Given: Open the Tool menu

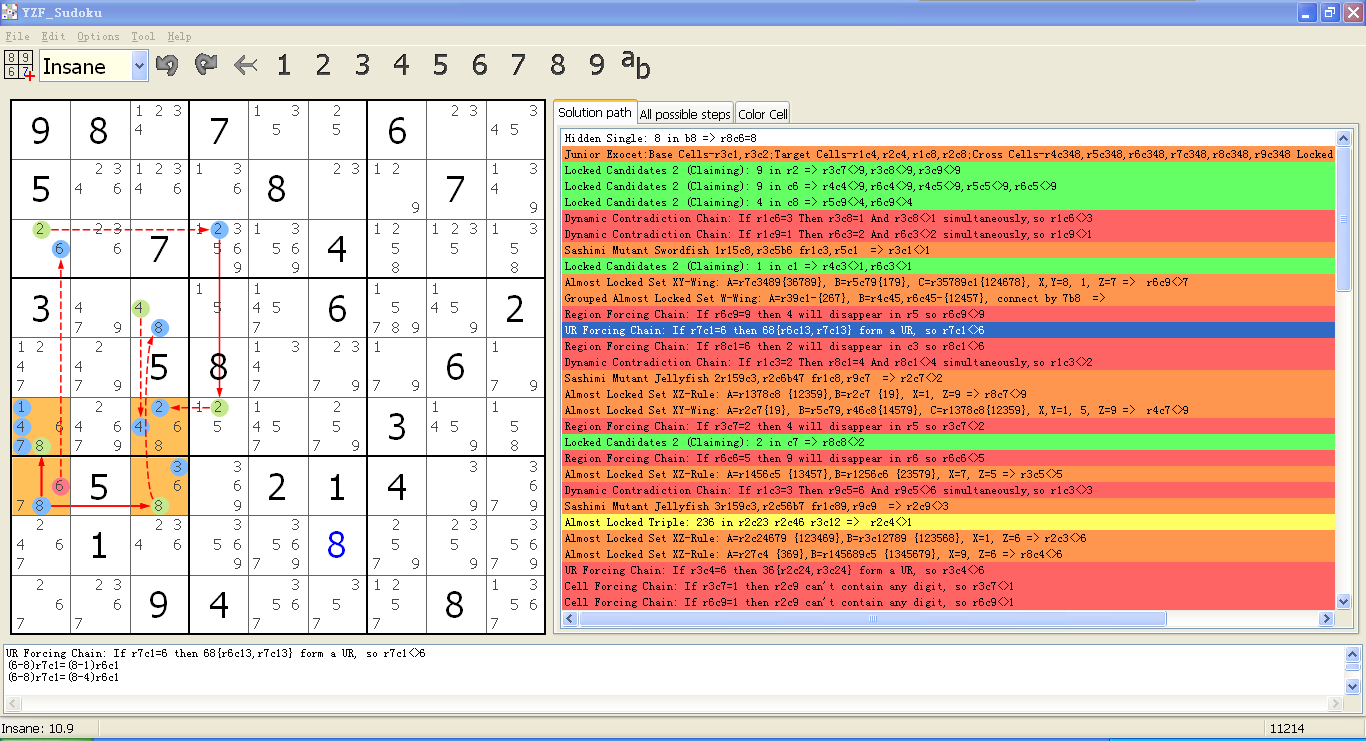Looking at the screenshot, I should pyautogui.click(x=143, y=36).
